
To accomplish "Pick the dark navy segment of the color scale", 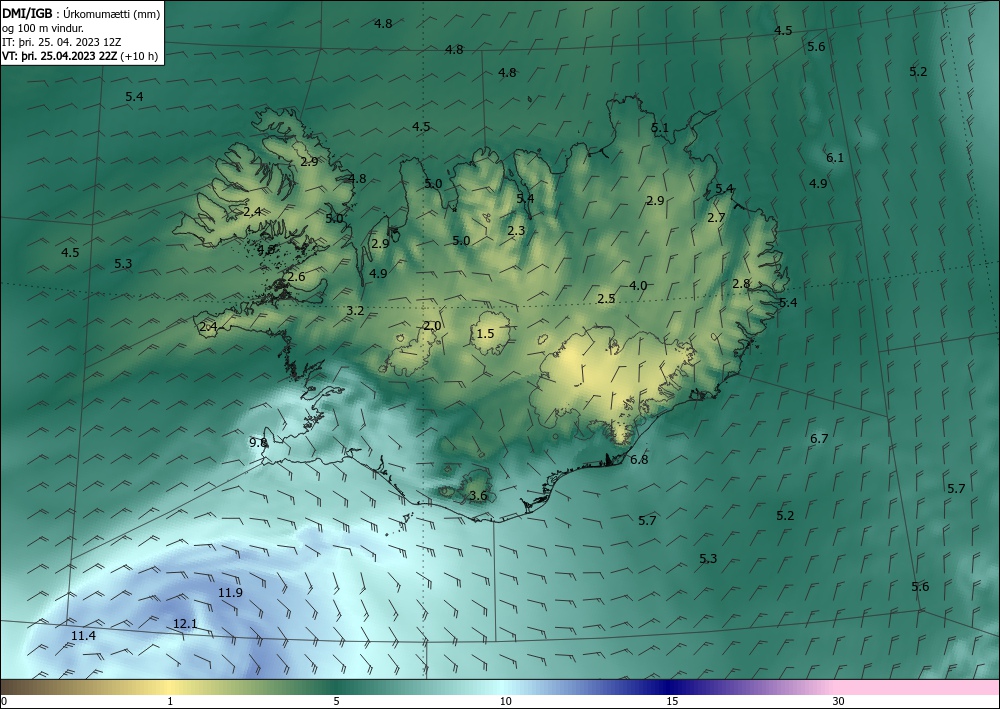I will 666,687.
